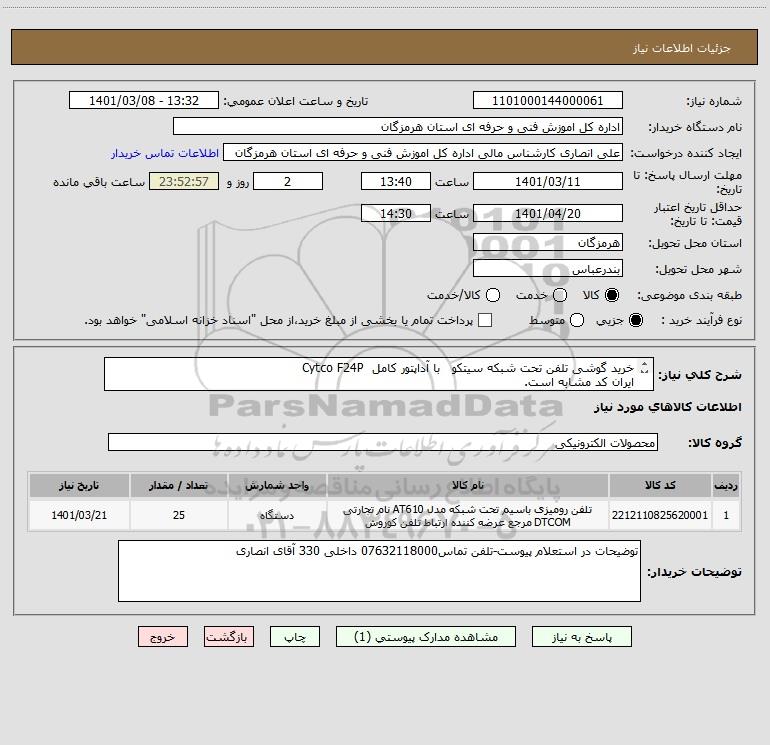
Task: Click unit cell دستگاه
Action: 277,515
